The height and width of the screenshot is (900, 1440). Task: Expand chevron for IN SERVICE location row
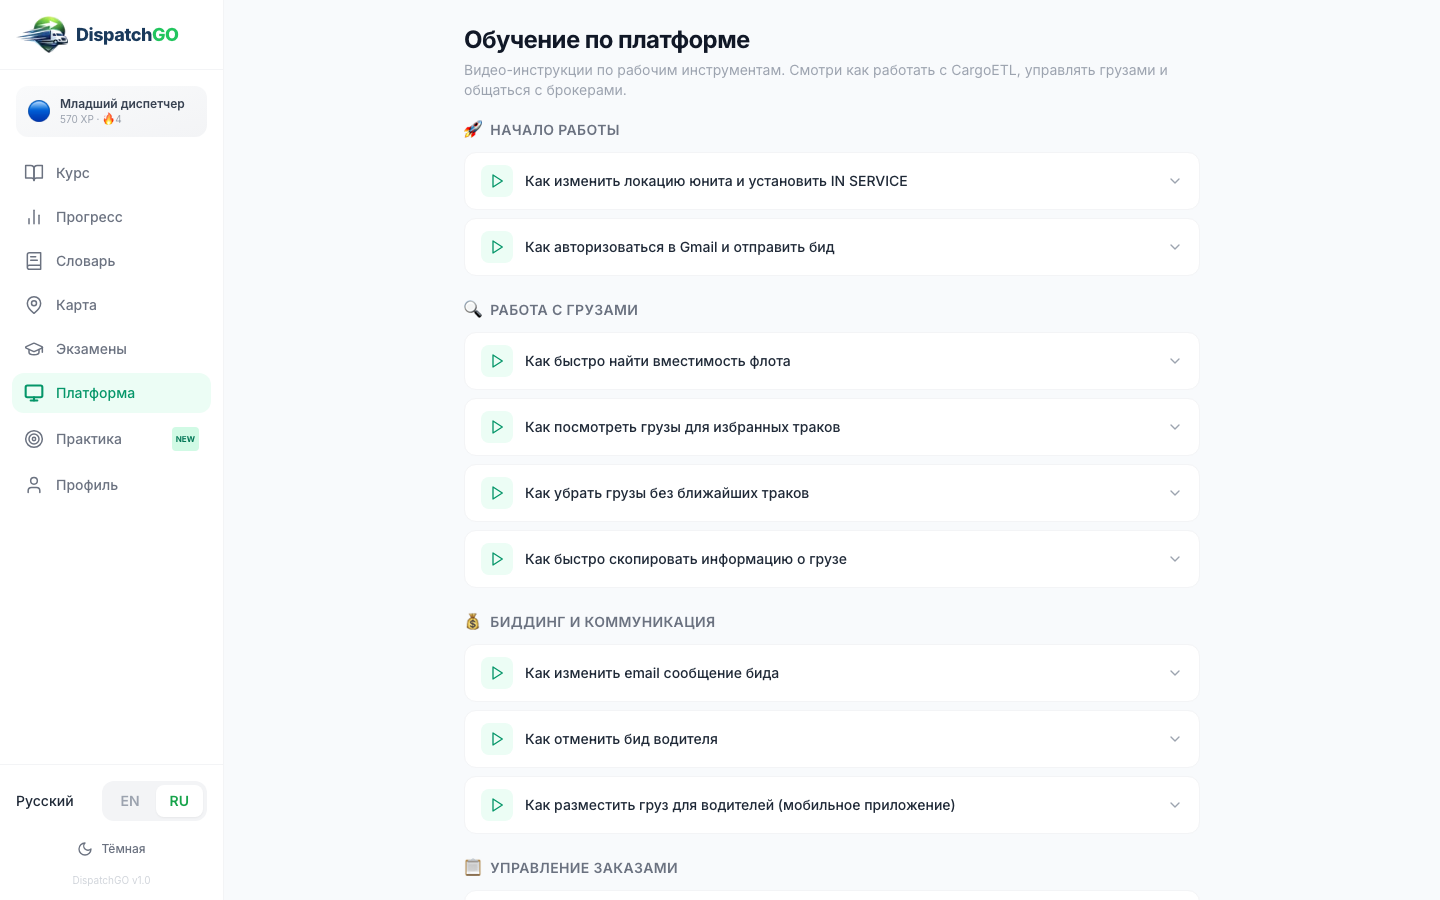pos(1175,181)
